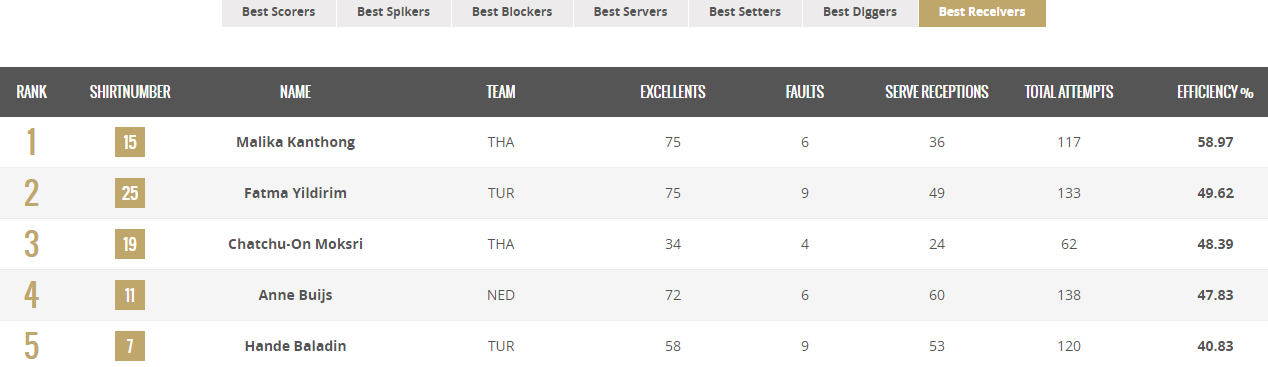Viewport: 1268px width, 367px height.
Task: Click the shirt number 19 badge
Action: click(130, 244)
